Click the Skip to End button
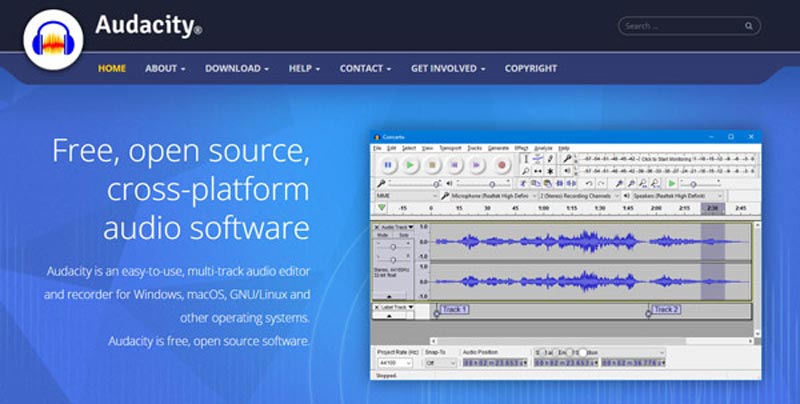The image size is (800, 404). [476, 165]
